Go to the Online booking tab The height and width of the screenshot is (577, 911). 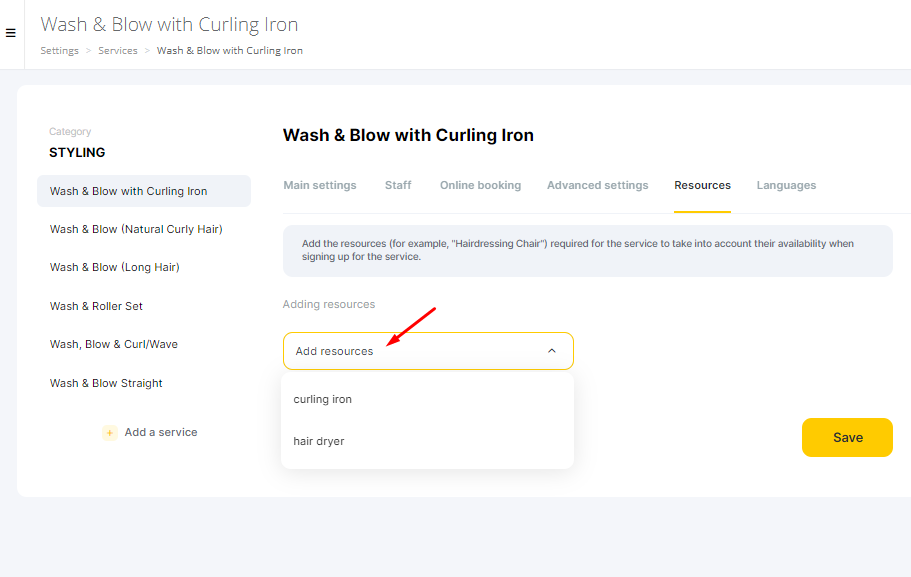point(480,185)
